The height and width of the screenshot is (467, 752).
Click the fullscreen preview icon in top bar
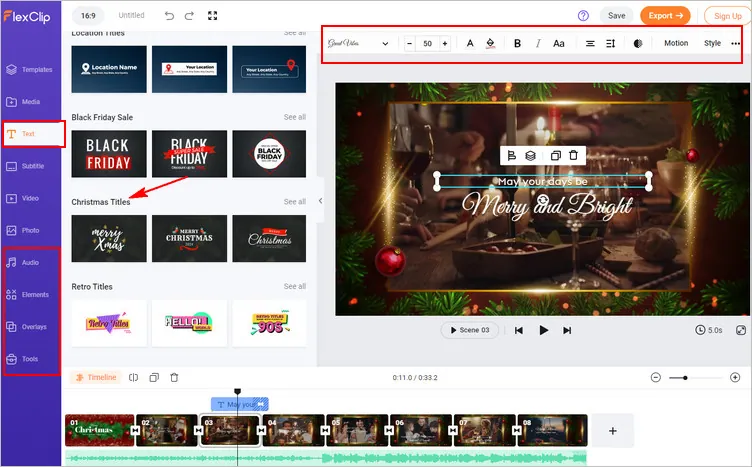coord(212,16)
